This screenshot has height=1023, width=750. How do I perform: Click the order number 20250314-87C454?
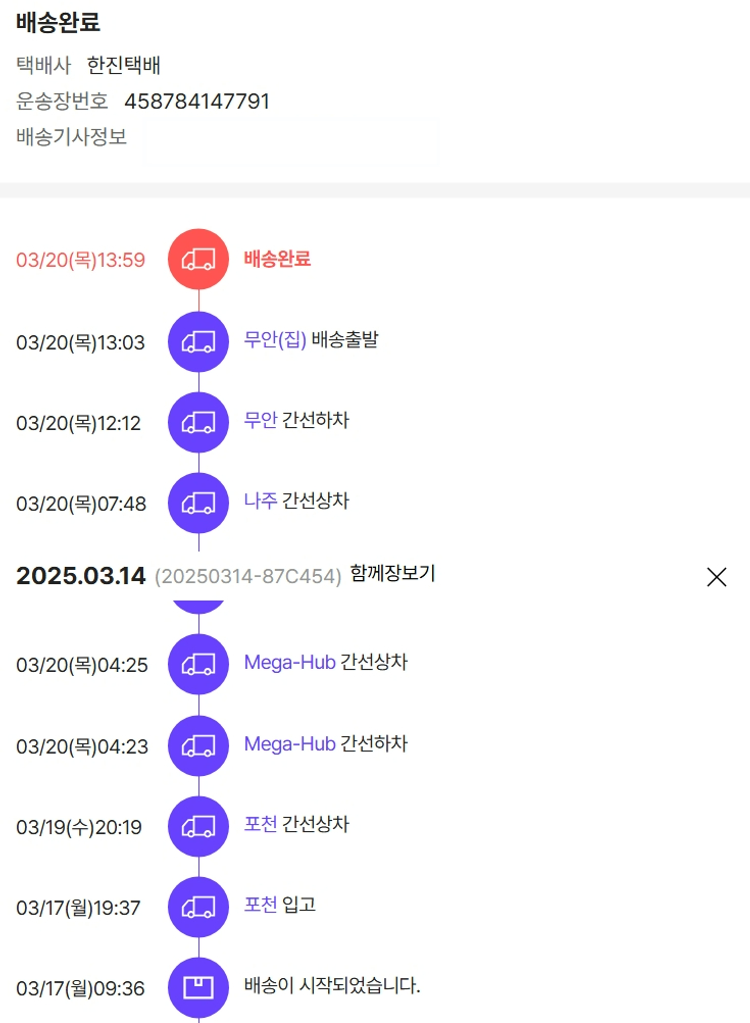click(x=248, y=577)
